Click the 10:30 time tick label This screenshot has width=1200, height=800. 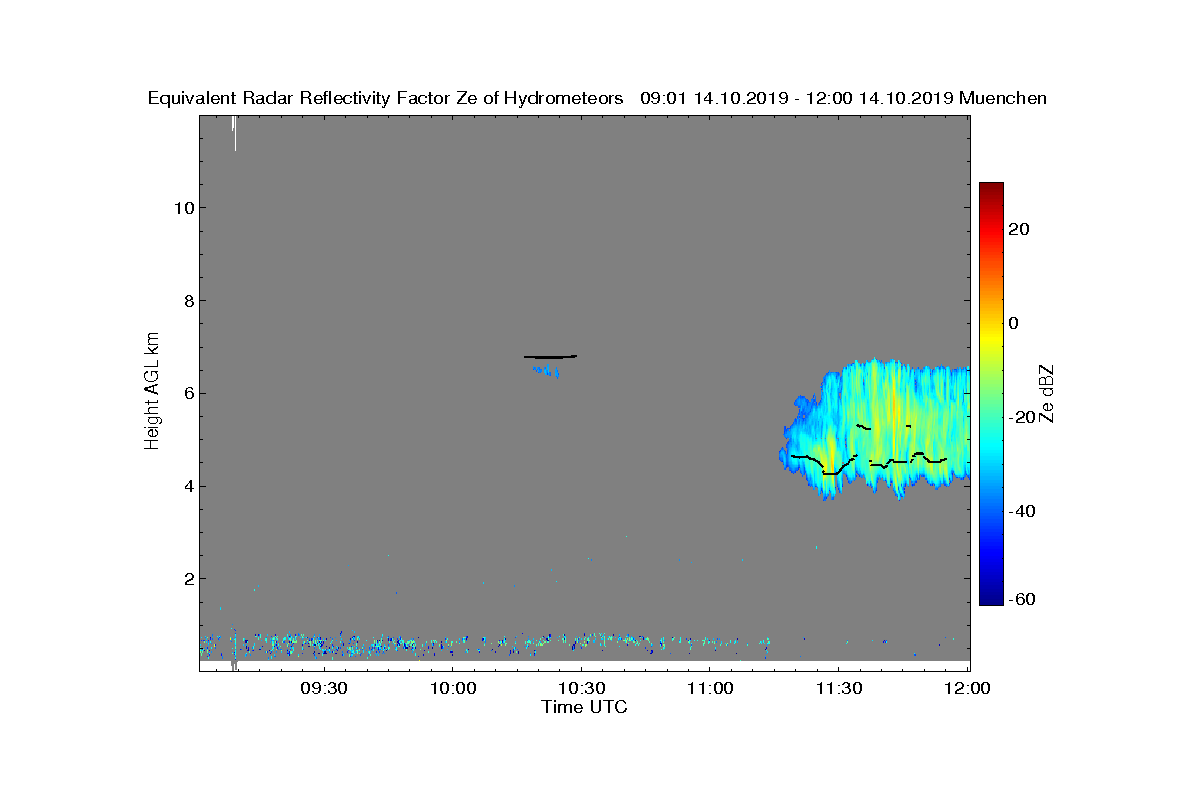click(581, 688)
